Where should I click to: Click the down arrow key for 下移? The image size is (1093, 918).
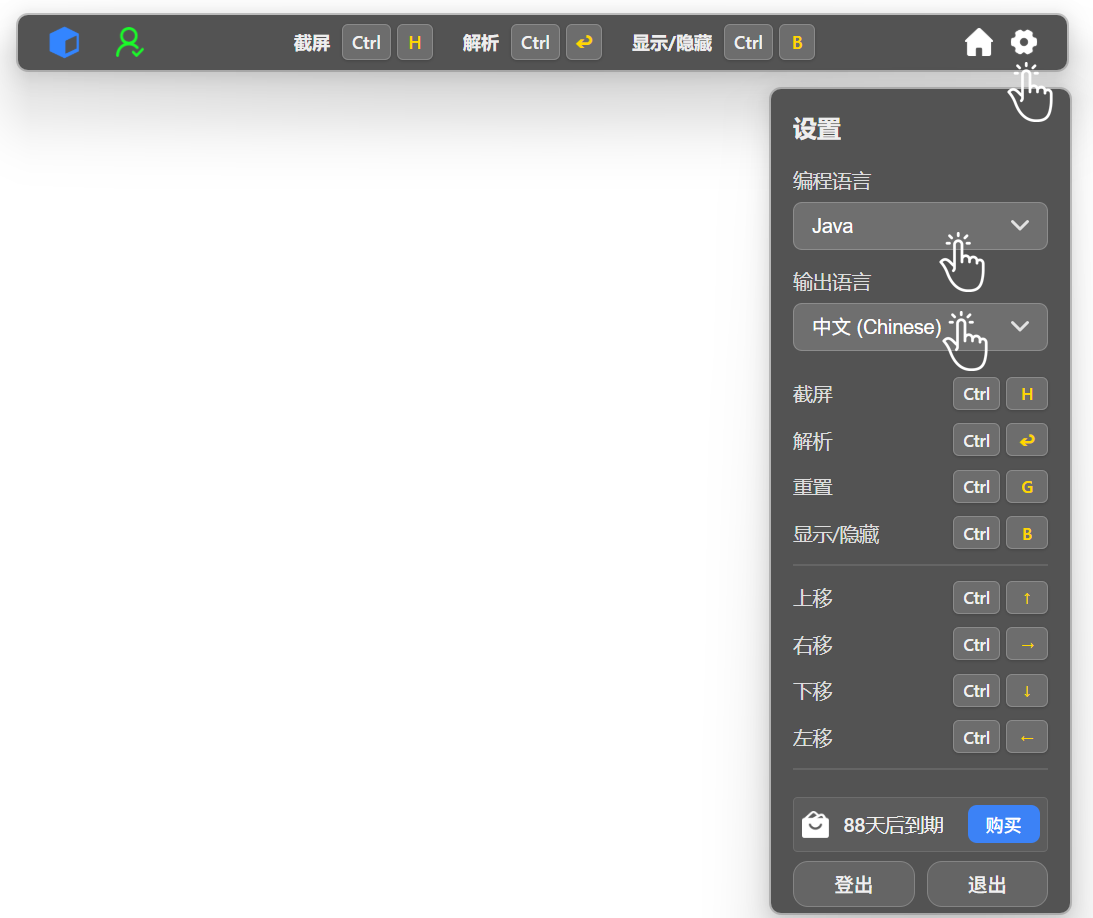click(x=1027, y=691)
